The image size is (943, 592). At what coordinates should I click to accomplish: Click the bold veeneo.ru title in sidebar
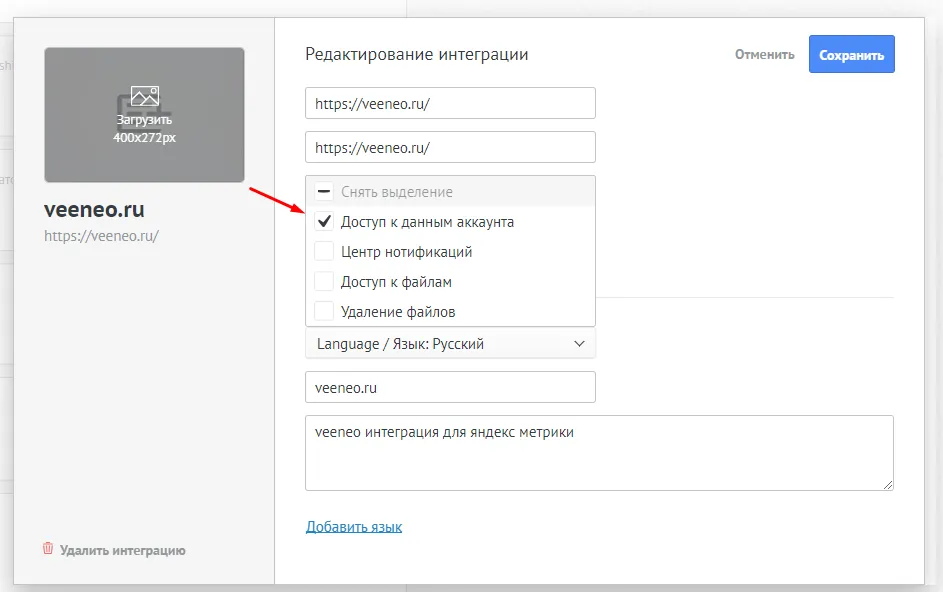pos(94,209)
